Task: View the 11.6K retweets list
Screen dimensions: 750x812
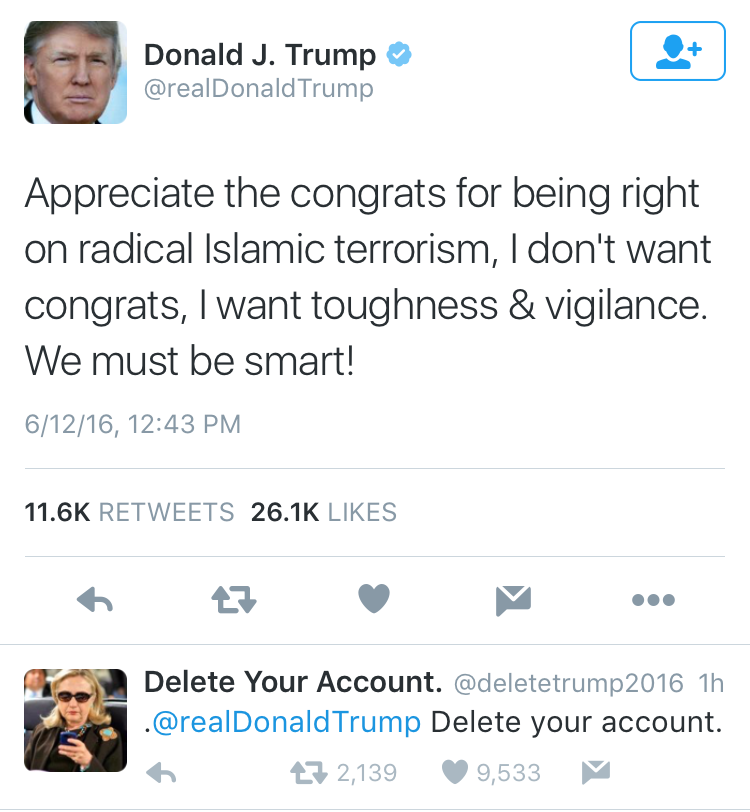Action: click(129, 512)
